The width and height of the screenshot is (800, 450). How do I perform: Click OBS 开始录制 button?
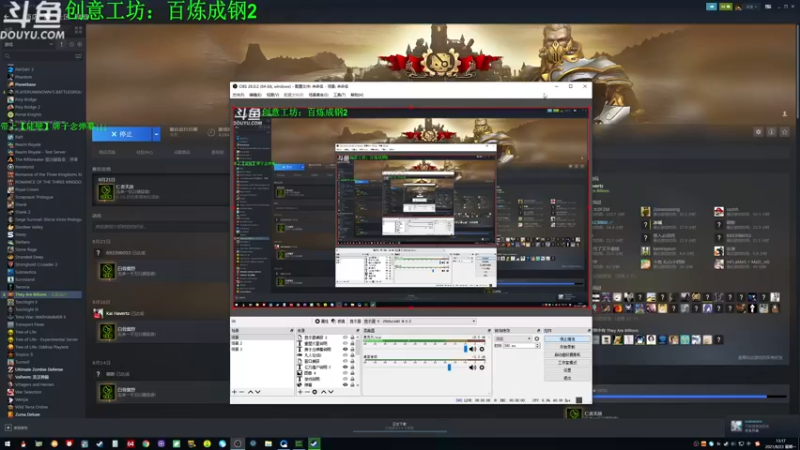[x=567, y=347]
